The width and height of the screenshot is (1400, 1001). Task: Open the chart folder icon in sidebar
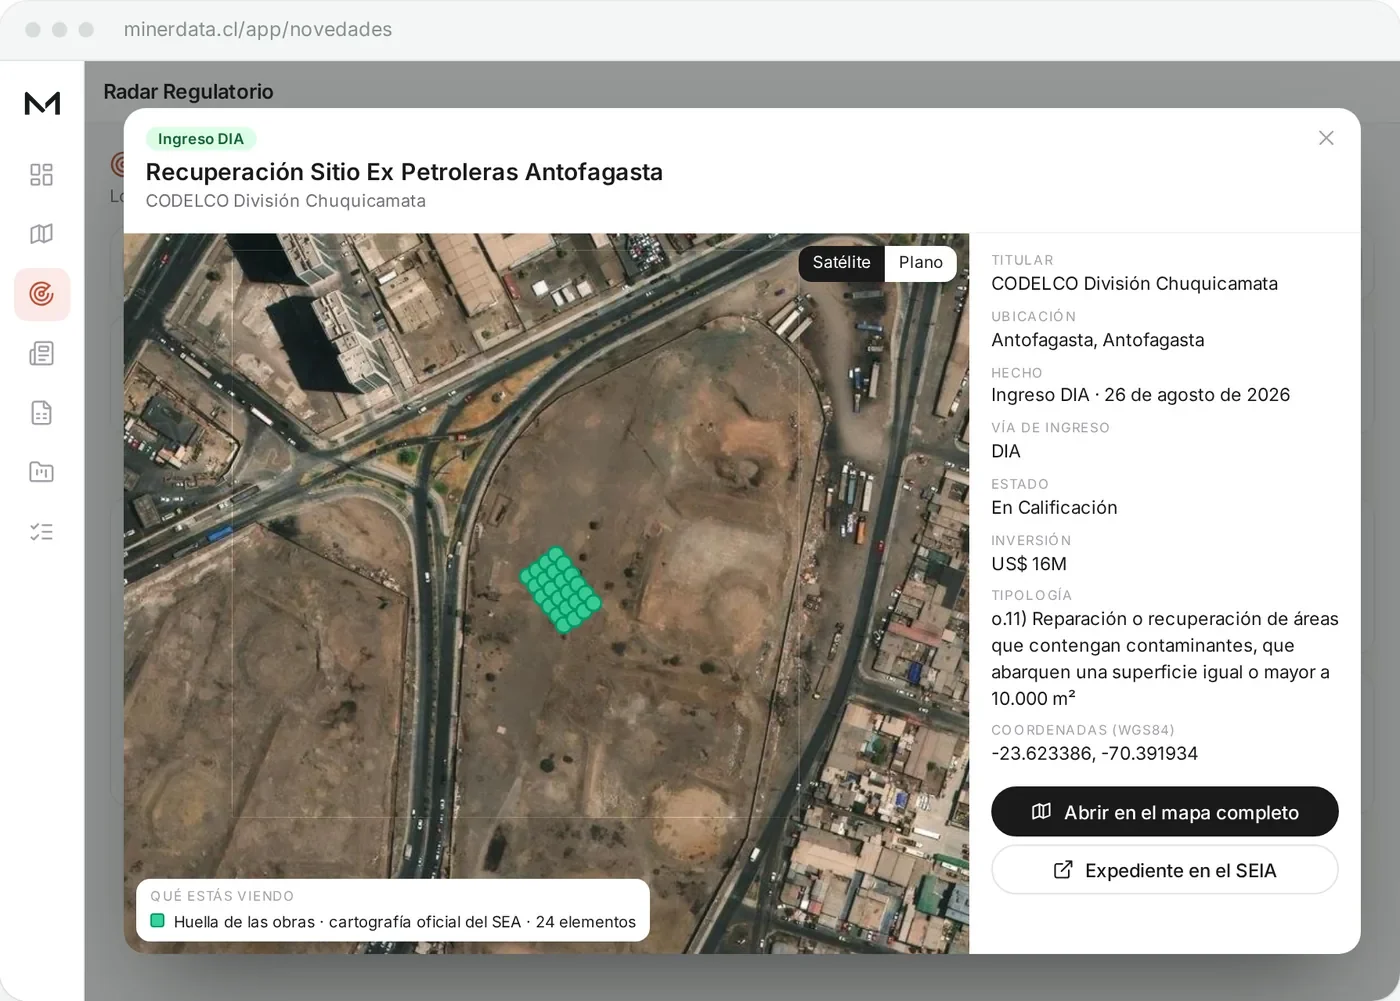tap(42, 472)
